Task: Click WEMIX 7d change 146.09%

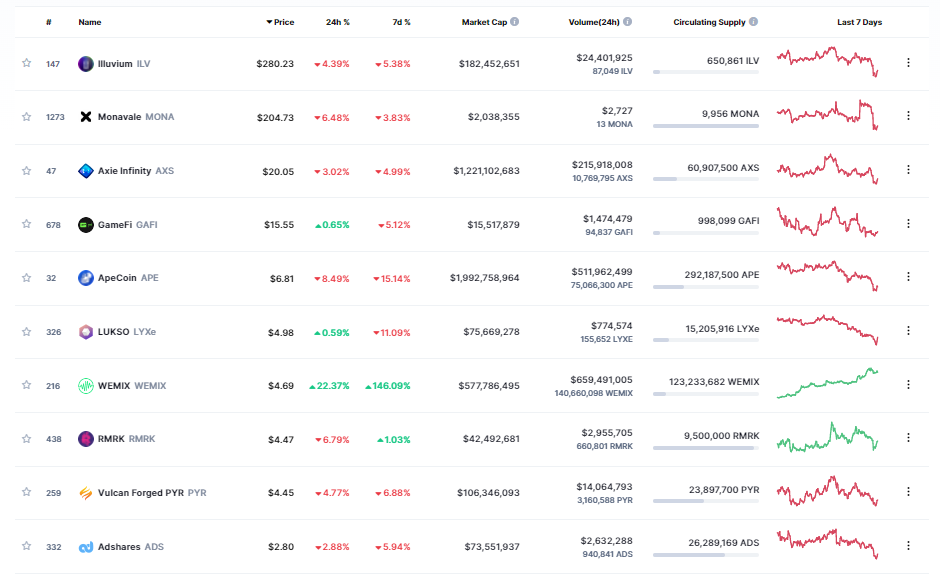Action: click(x=388, y=386)
